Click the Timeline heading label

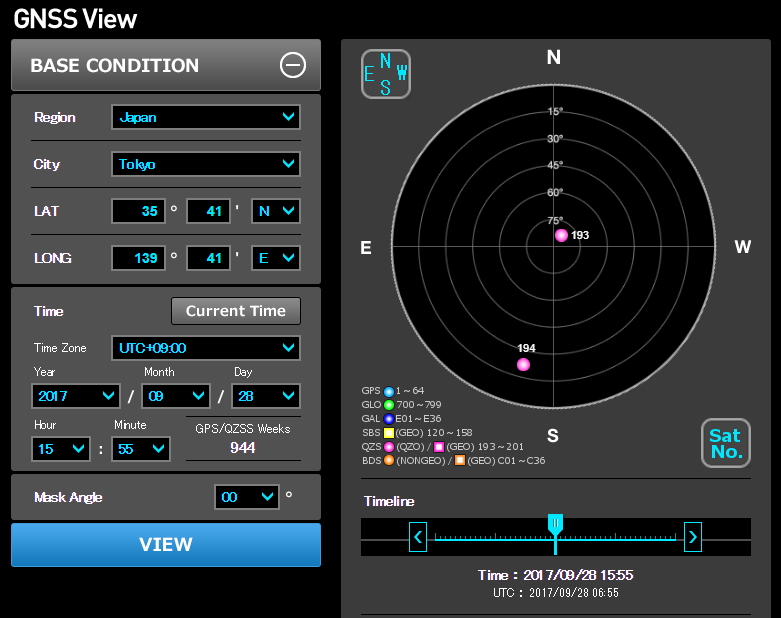(x=389, y=501)
